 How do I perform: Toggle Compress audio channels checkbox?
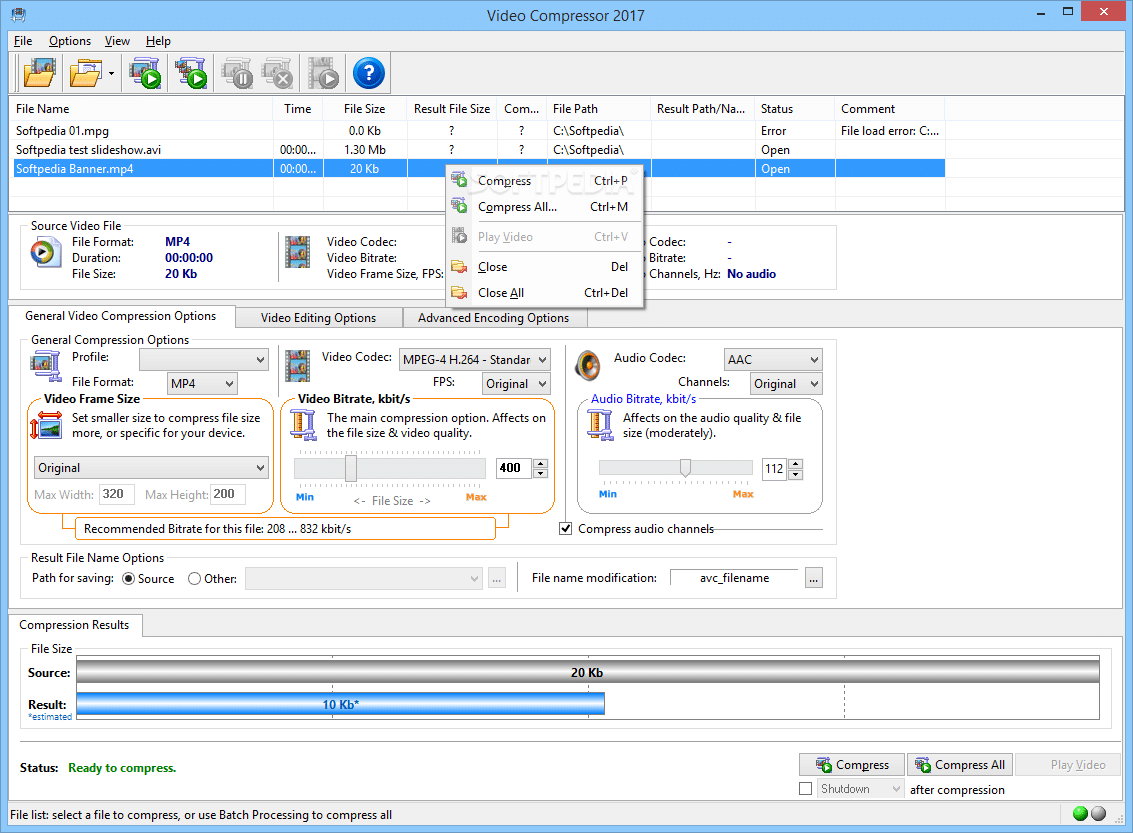566,529
